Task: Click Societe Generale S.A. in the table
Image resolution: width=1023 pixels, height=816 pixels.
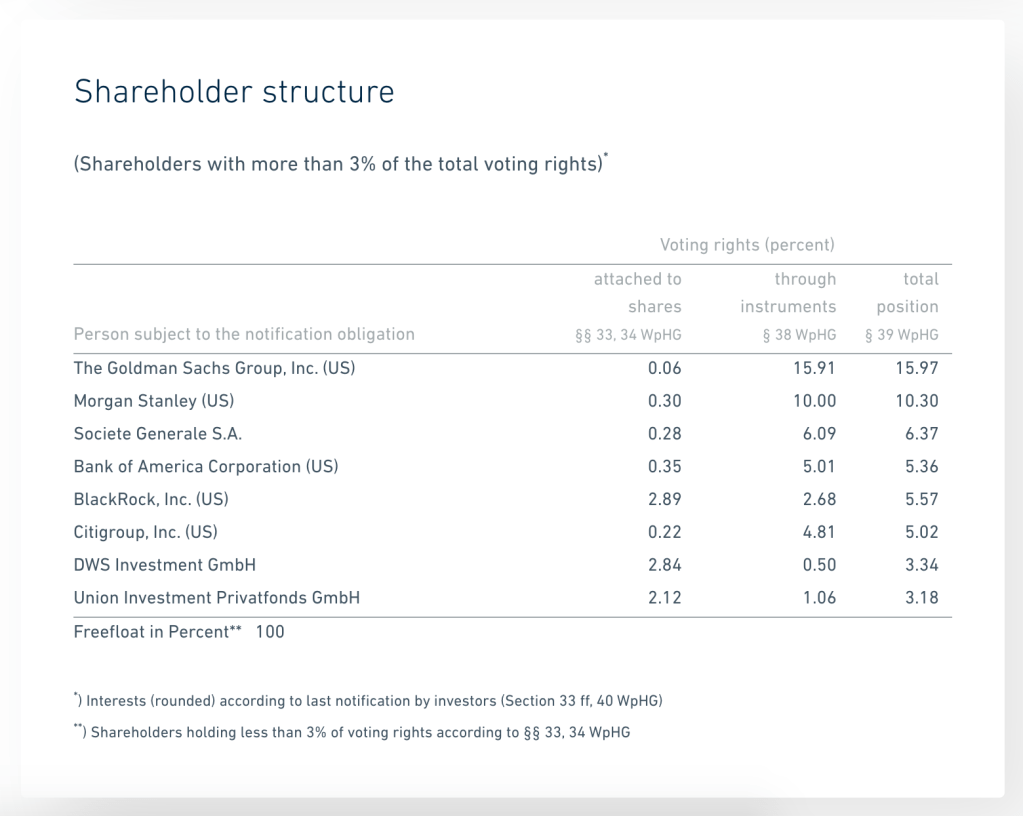Action: click(x=158, y=434)
